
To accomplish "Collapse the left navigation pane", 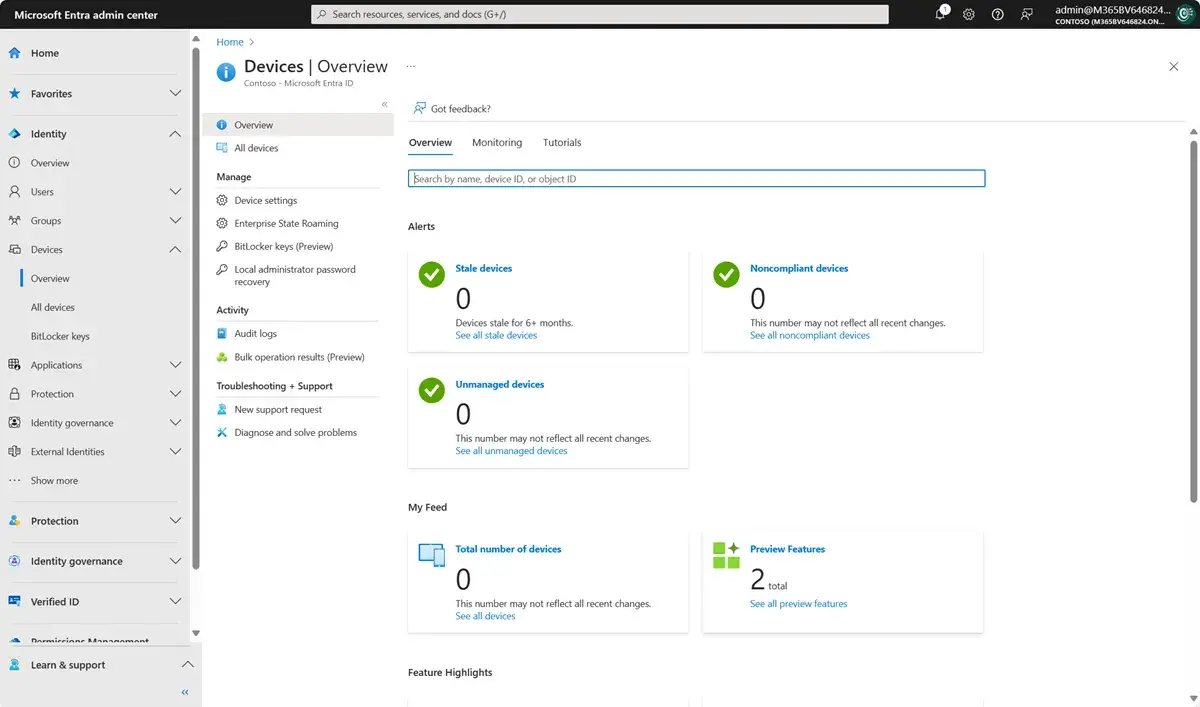I will point(184,691).
